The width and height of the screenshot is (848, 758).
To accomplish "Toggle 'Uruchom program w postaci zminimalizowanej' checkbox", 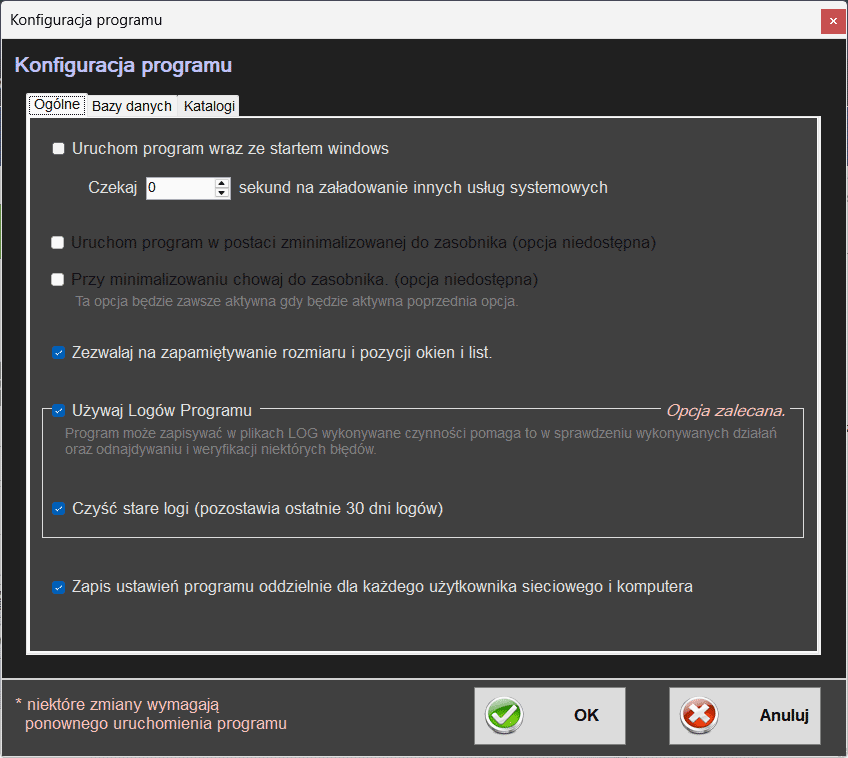I will click(58, 242).
